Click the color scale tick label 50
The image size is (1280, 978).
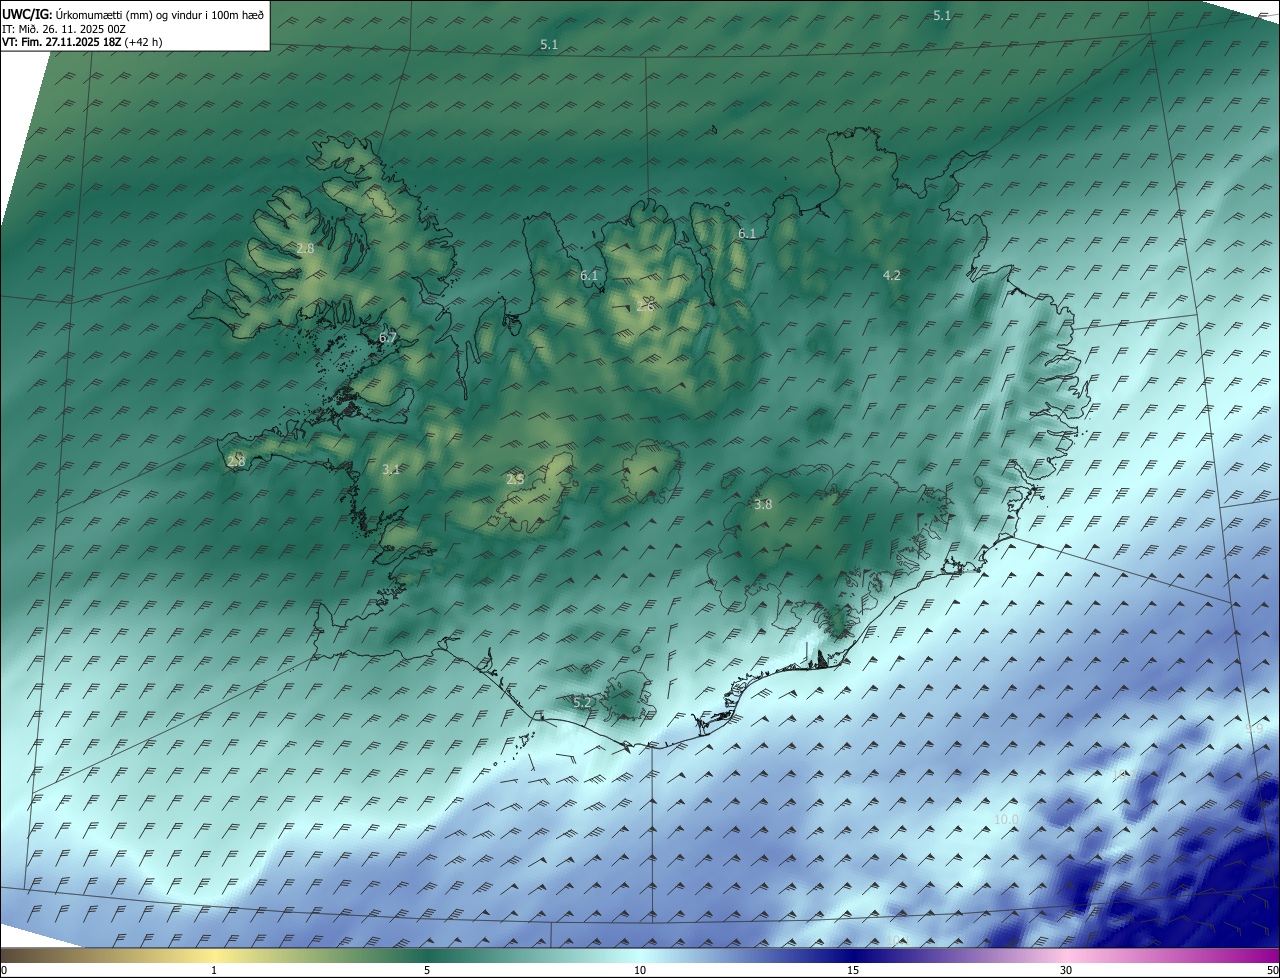click(x=1272, y=971)
